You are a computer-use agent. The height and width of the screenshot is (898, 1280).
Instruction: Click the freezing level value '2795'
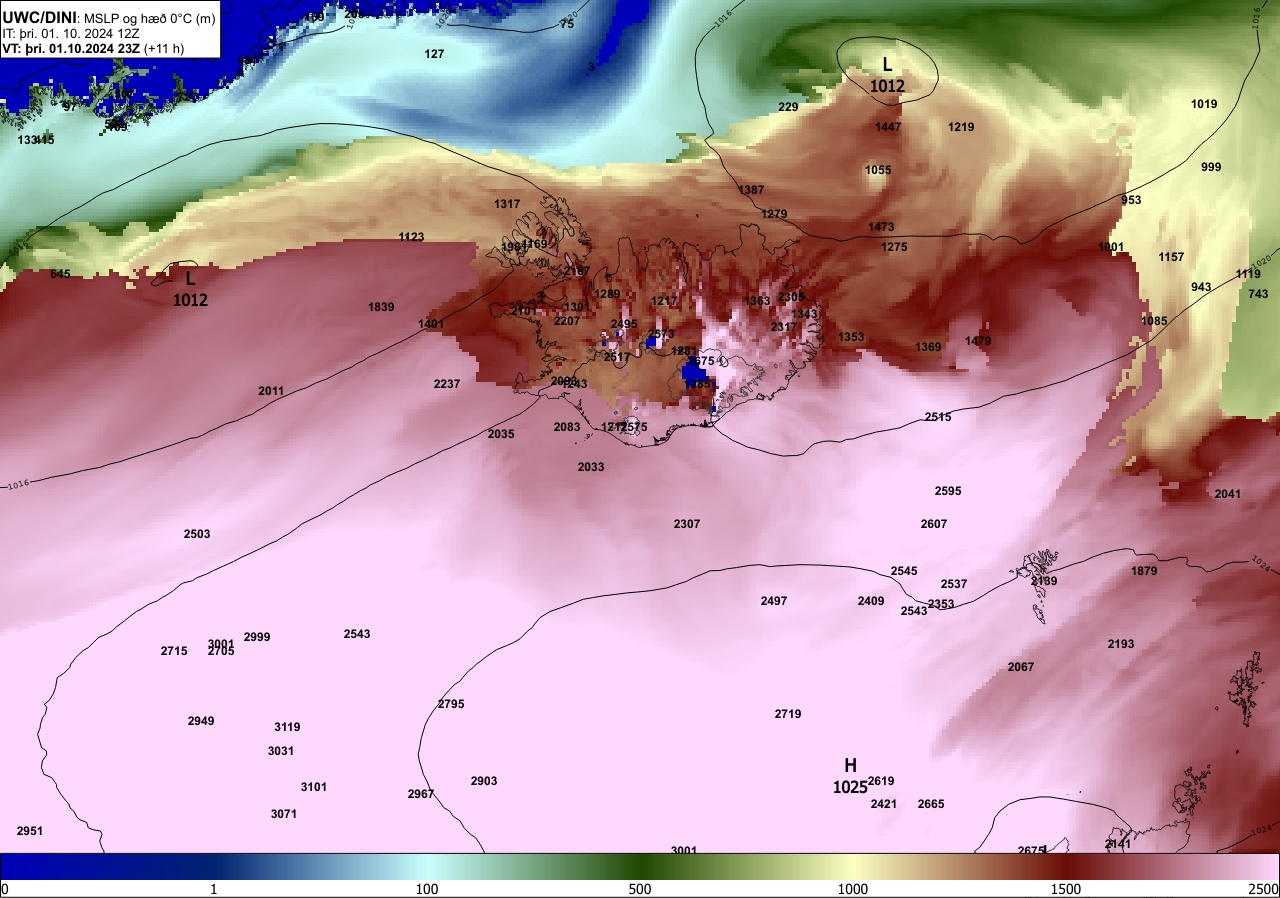pyautogui.click(x=451, y=704)
